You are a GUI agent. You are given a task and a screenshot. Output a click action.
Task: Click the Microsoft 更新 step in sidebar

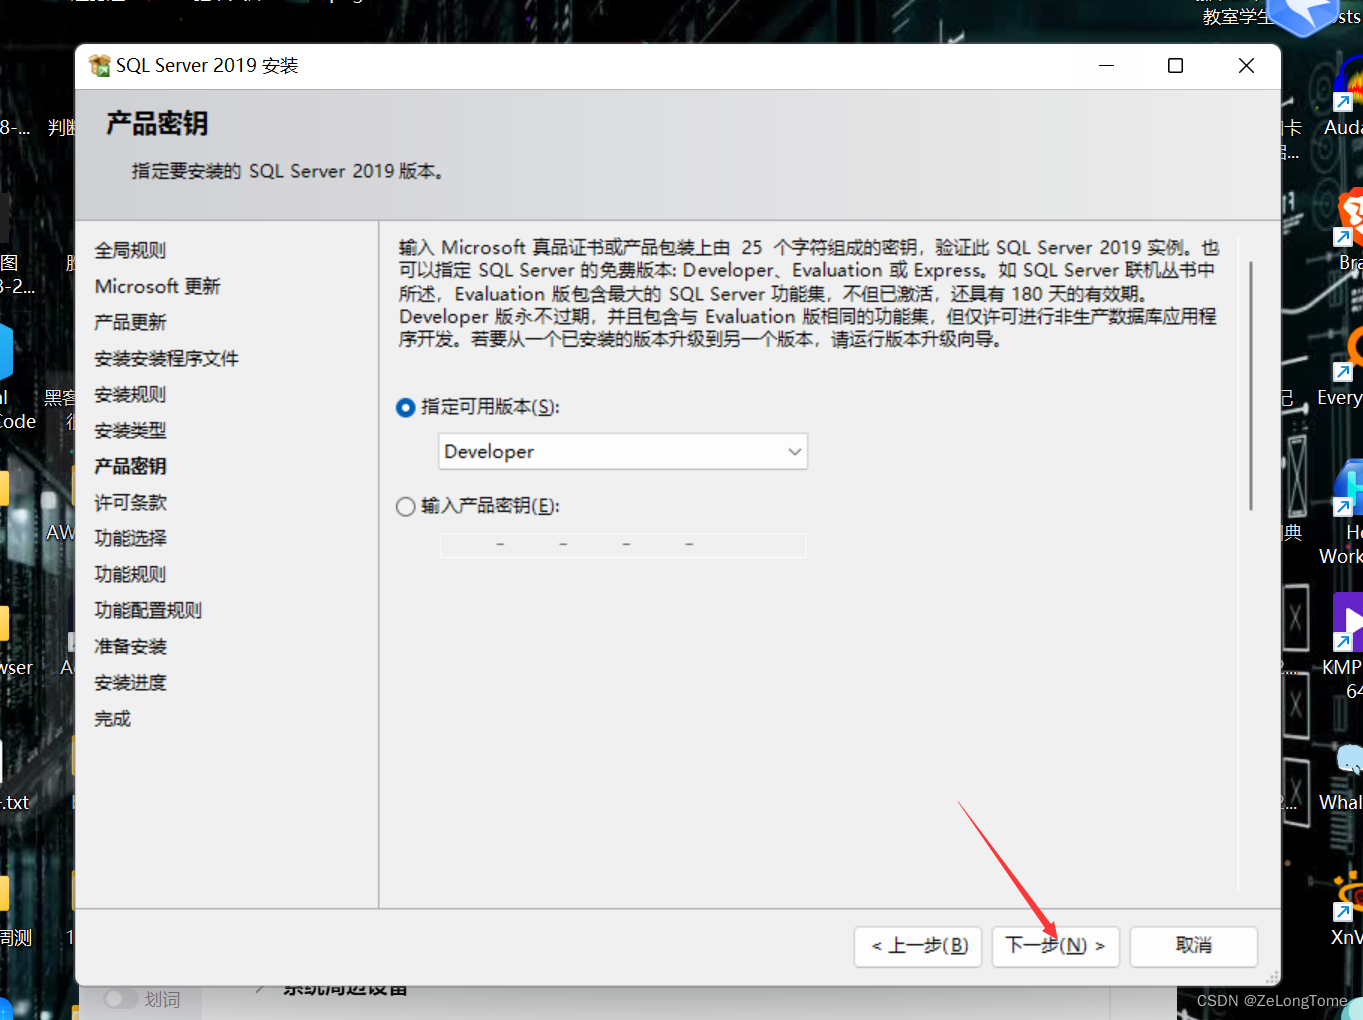[x=157, y=286]
